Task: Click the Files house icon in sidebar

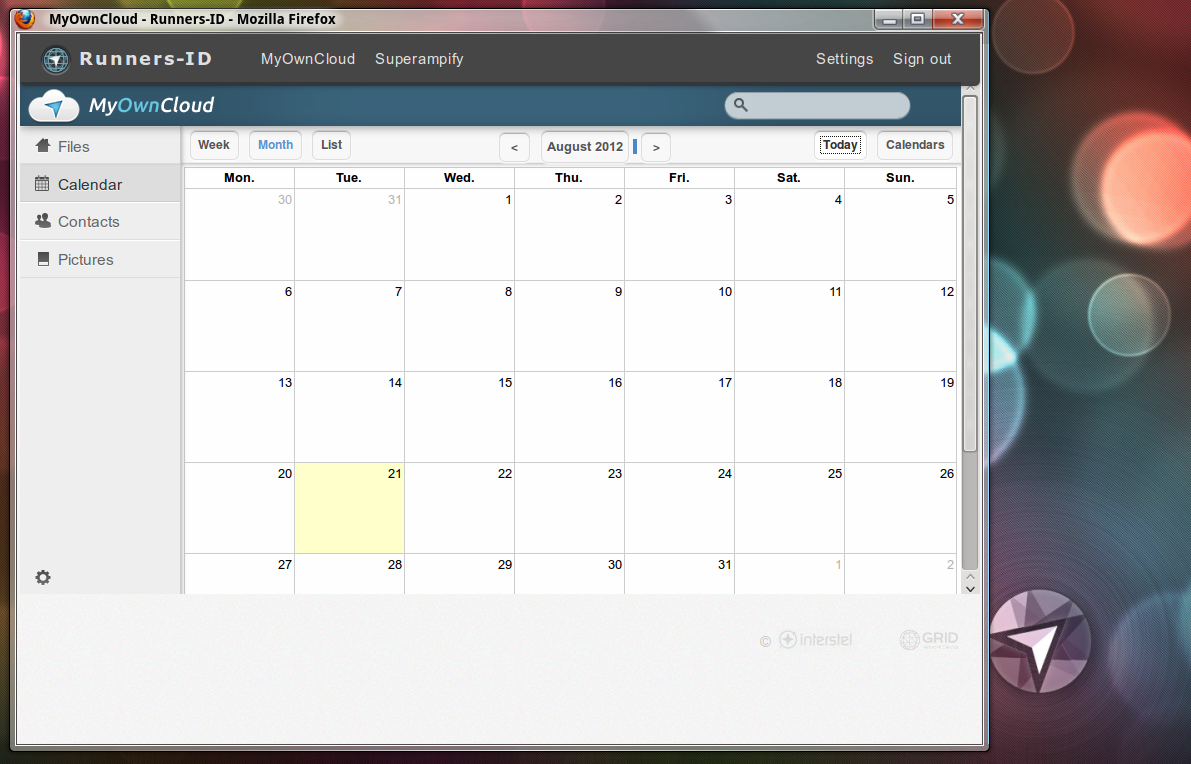Action: [43, 146]
